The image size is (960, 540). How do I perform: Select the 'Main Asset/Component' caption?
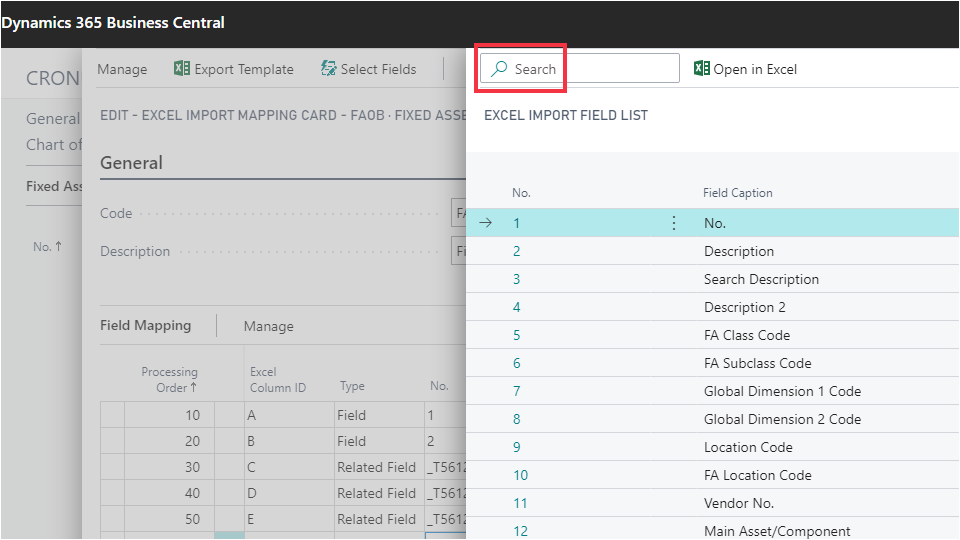pos(777,531)
